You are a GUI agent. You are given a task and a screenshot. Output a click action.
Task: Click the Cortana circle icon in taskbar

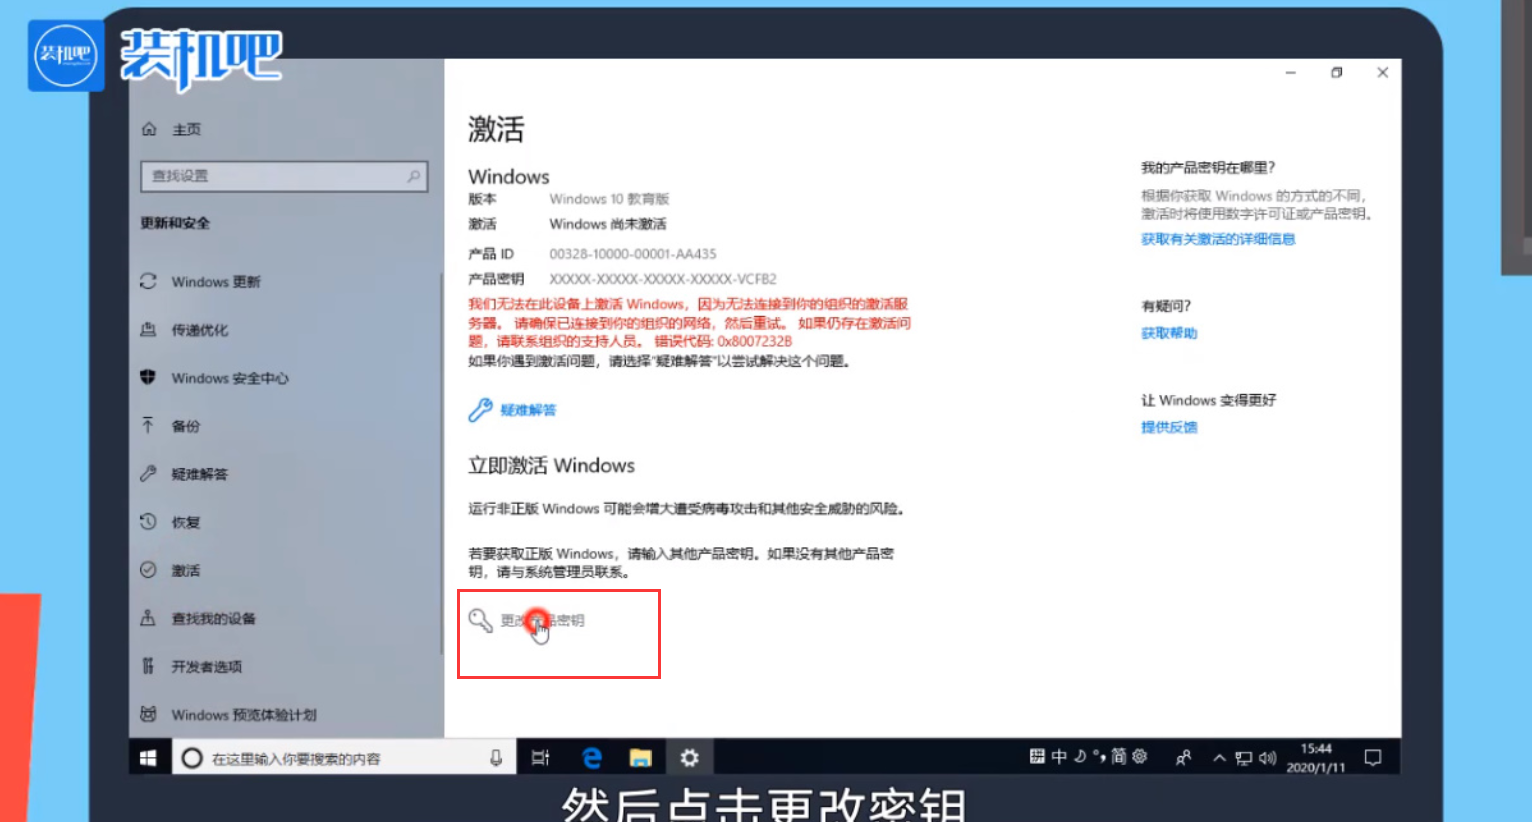click(x=192, y=758)
